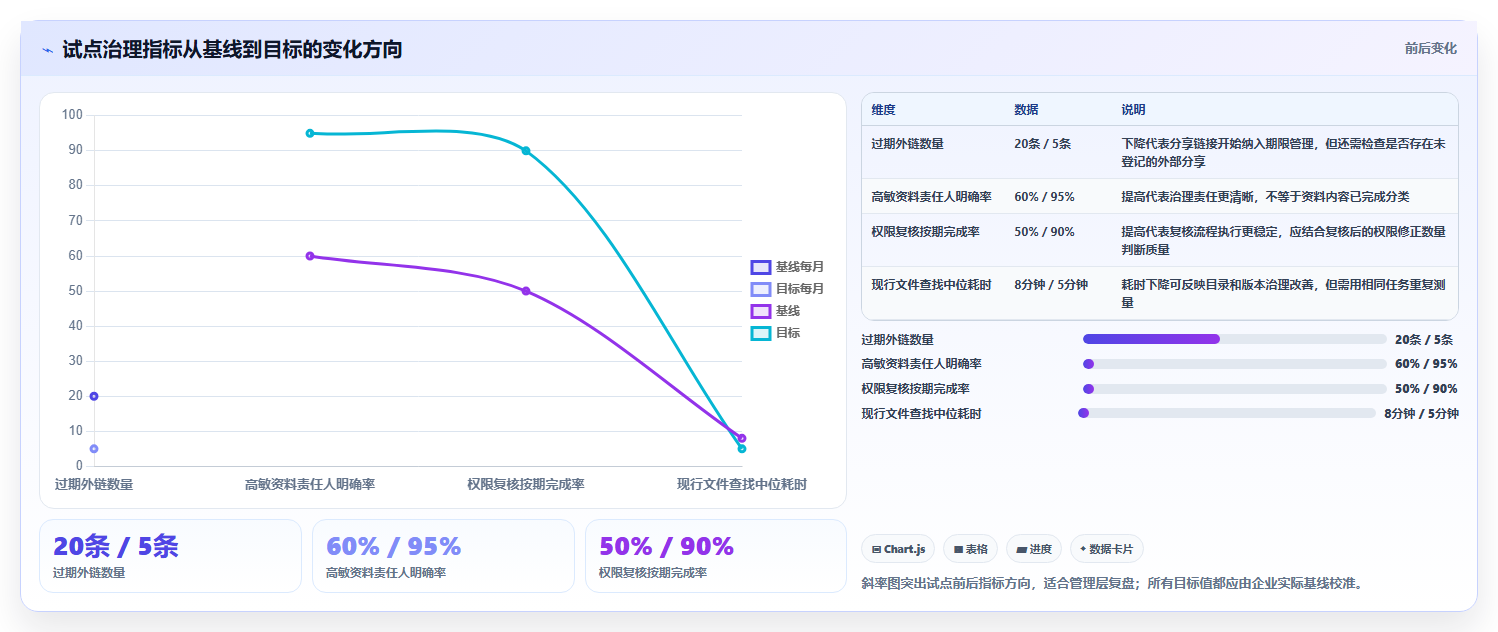Click the 现行文件查找中位耗时 x-axis label
The image size is (1498, 632).
(x=742, y=484)
